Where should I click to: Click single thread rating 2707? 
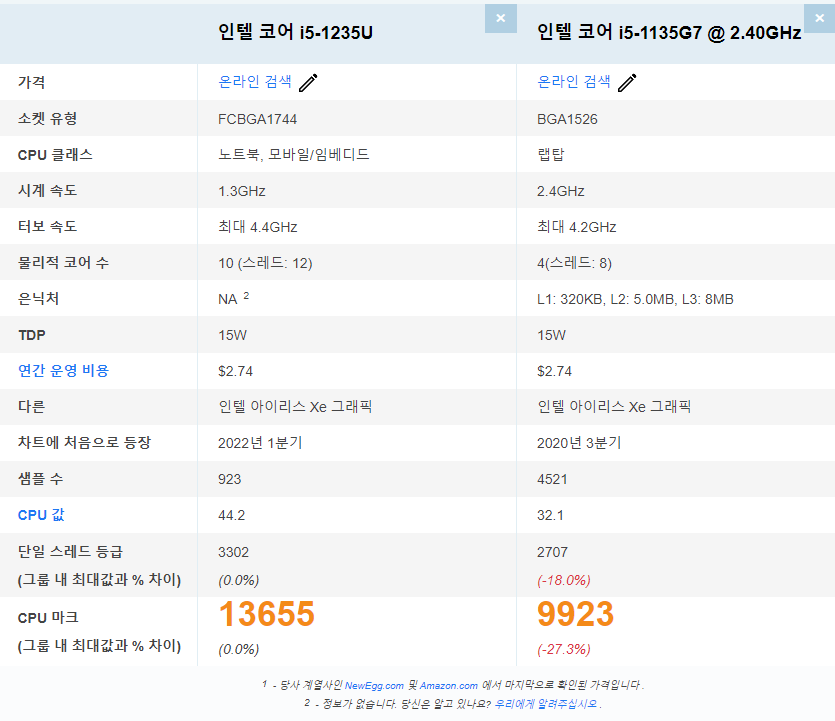(x=552, y=552)
